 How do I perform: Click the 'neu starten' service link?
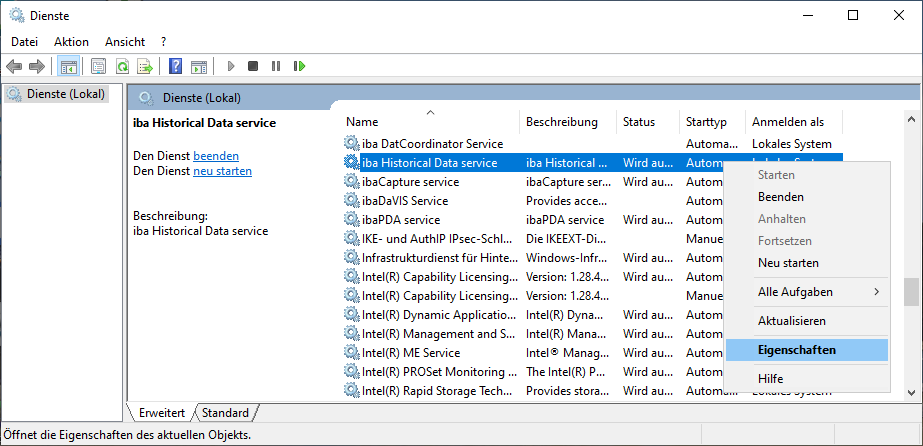[x=222, y=171]
